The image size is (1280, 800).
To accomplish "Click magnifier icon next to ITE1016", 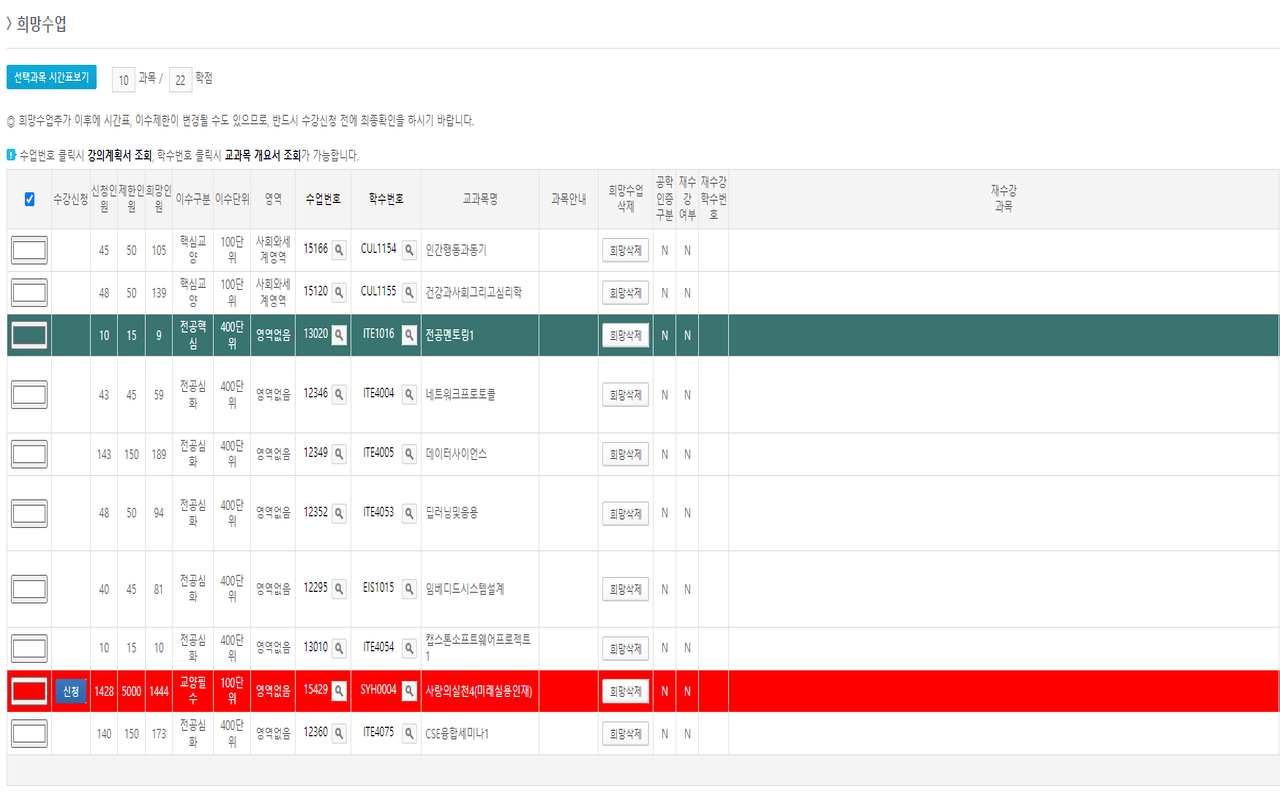I will (409, 335).
